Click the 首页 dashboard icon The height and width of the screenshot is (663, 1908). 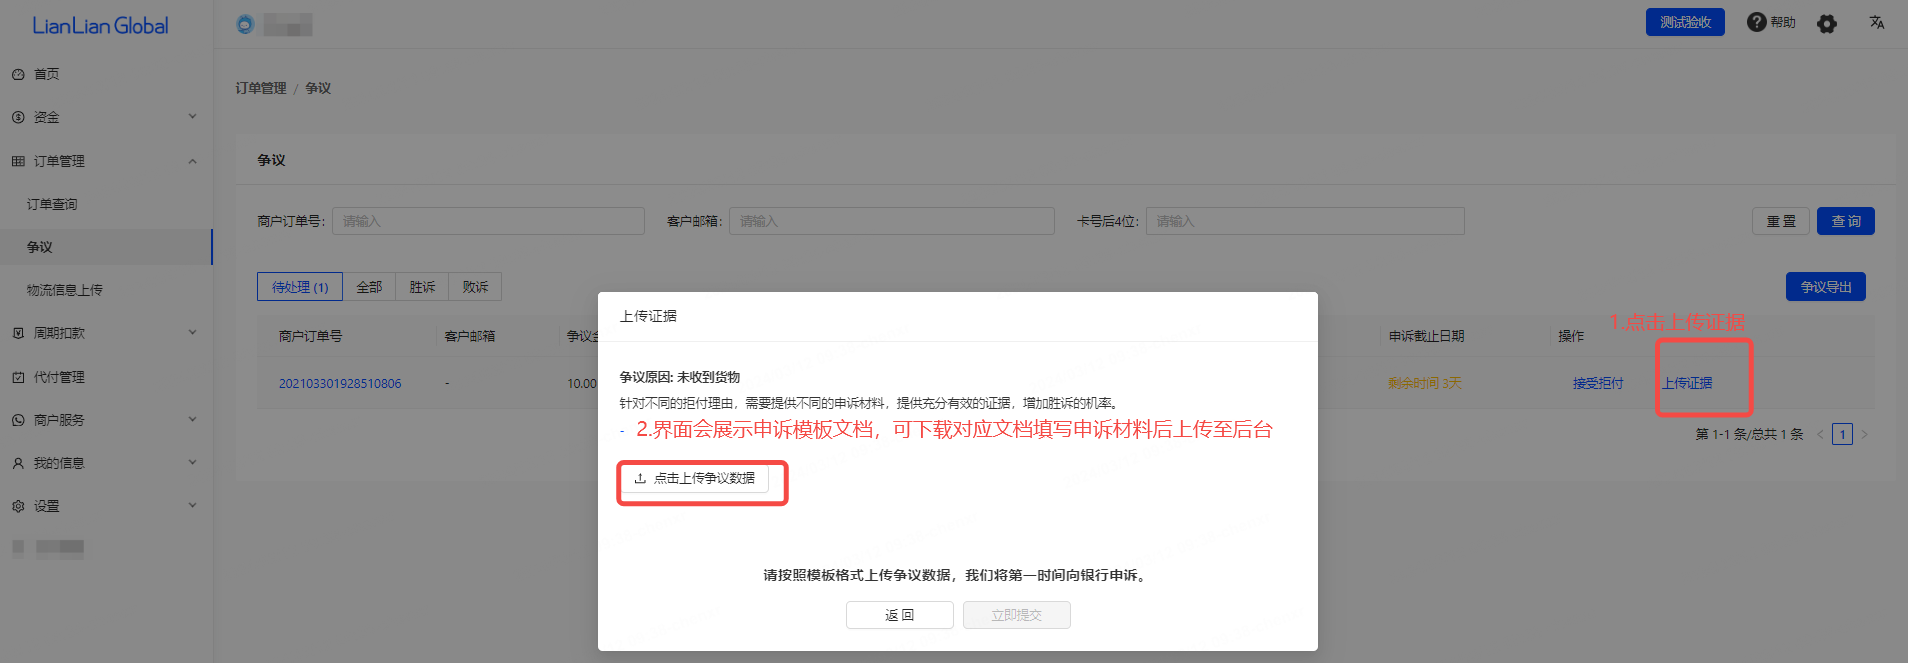point(18,74)
